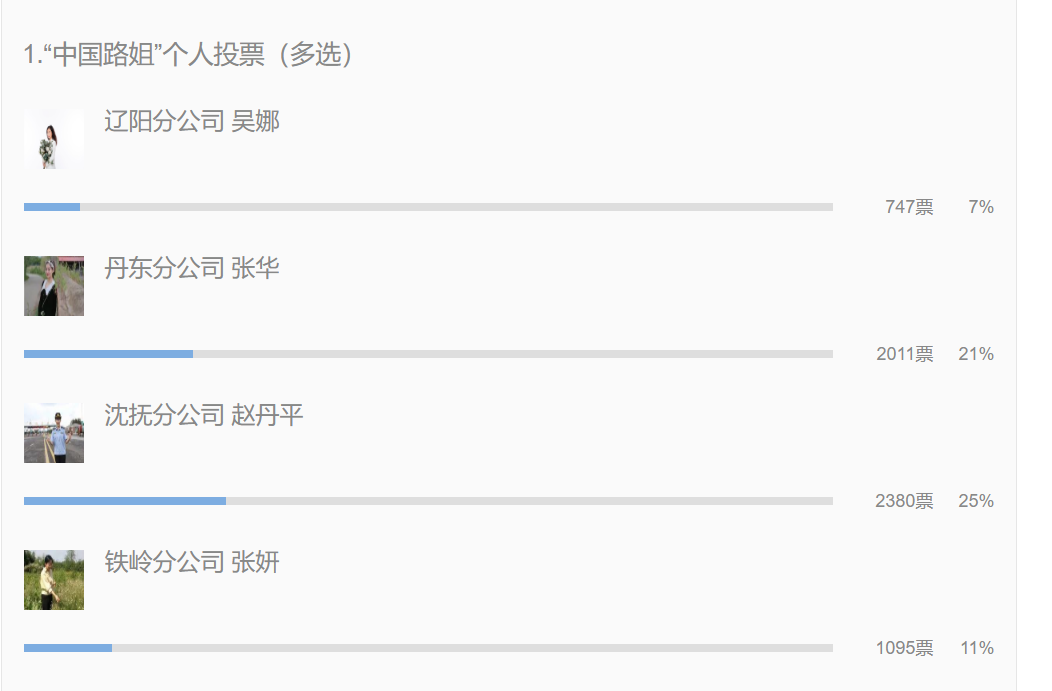Click the photo of 丹东分公司 张华

[x=54, y=286]
